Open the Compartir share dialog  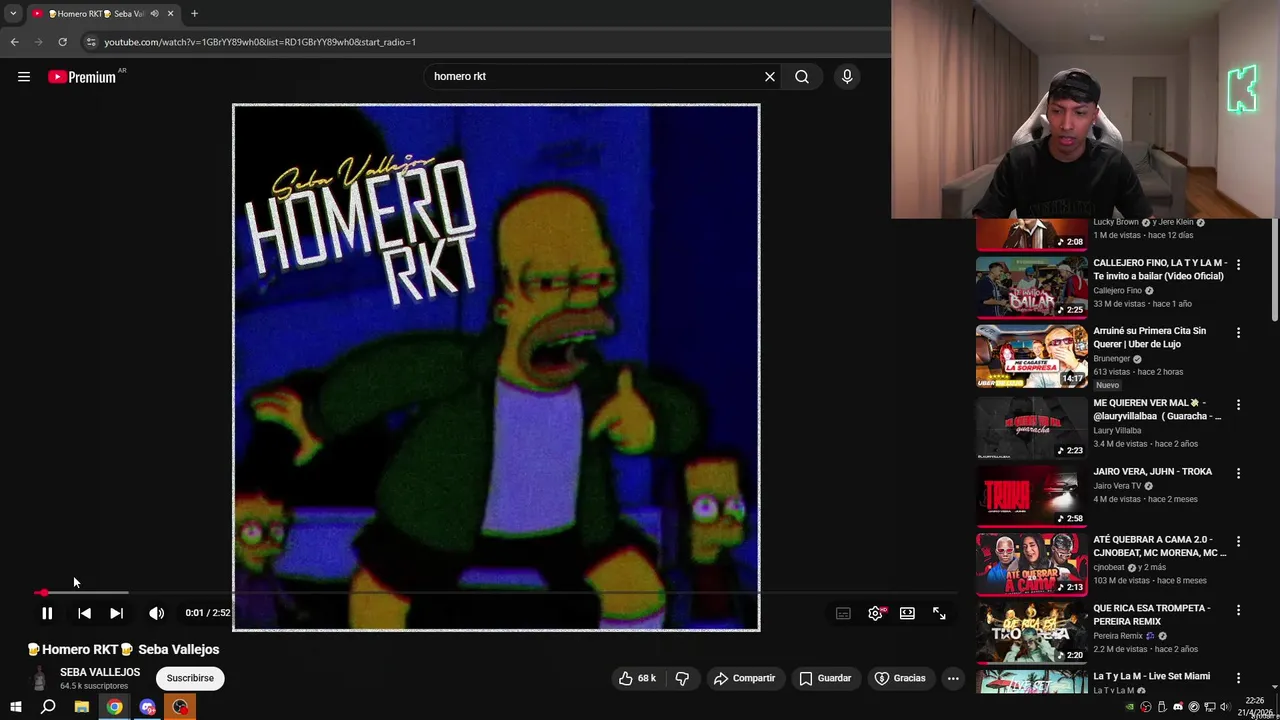coord(744,678)
